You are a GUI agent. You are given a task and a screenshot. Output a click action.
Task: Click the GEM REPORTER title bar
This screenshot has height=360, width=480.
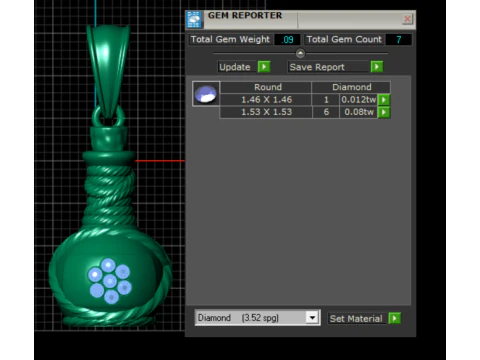[300, 19]
